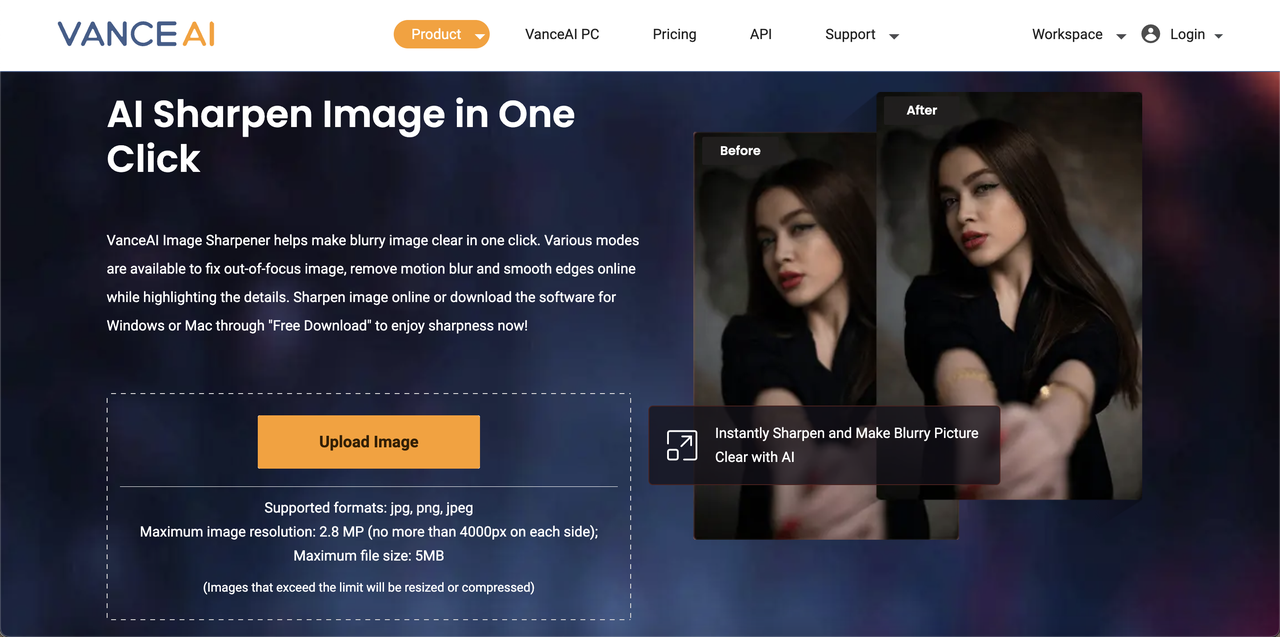The height and width of the screenshot is (637, 1280).
Task: Expand the Login dropdown arrow
Action: tap(1218, 36)
